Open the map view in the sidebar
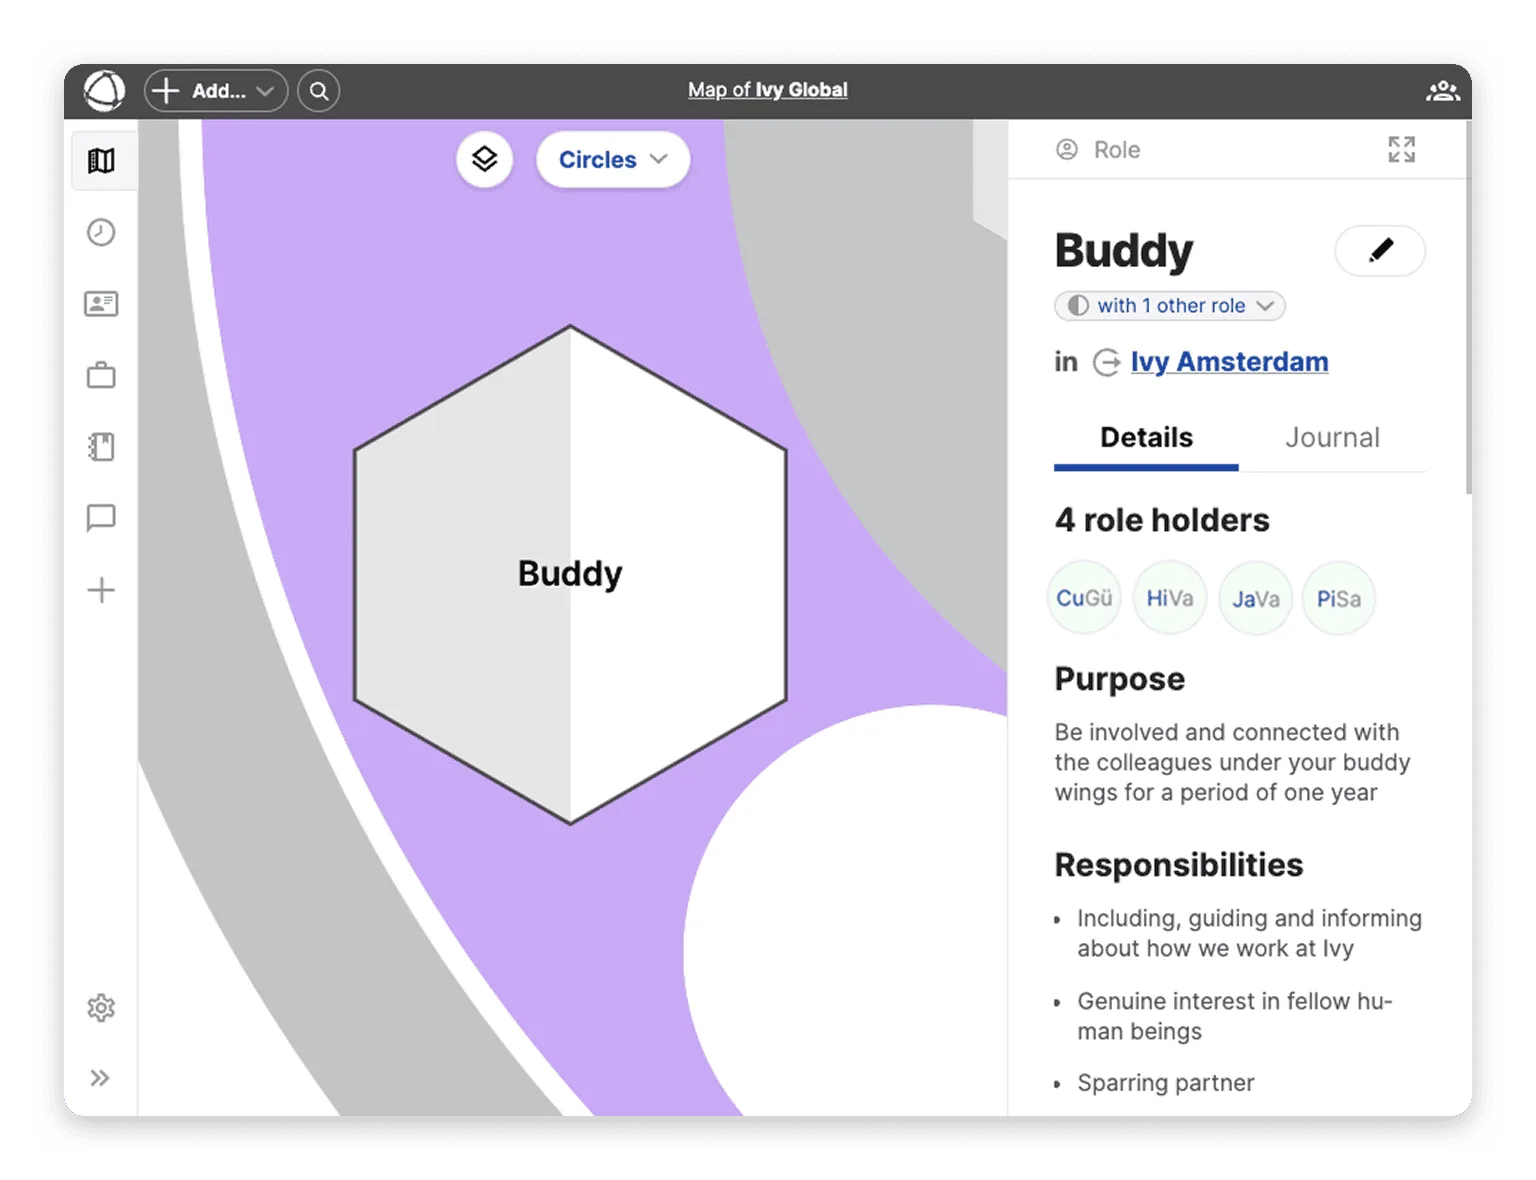 102,160
